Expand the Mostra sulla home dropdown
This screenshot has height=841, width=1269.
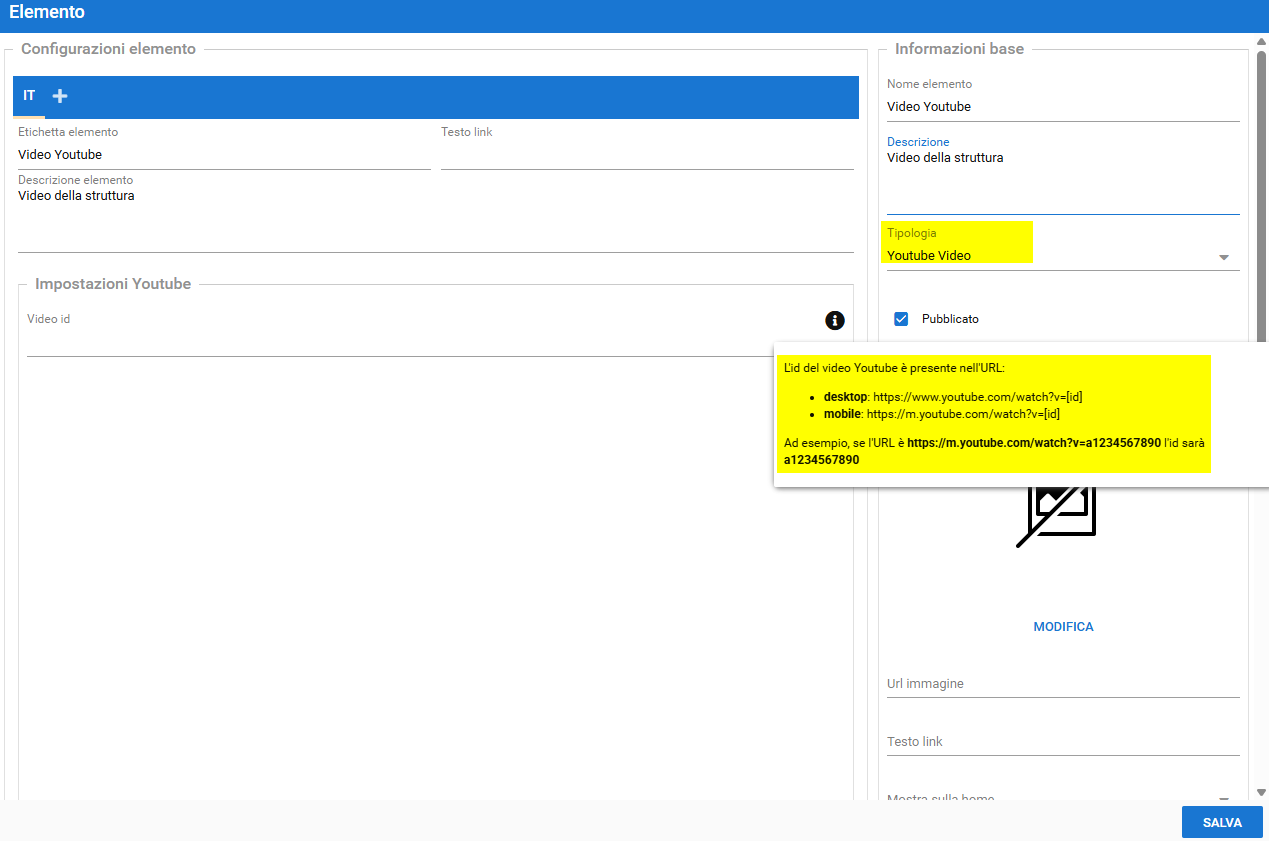[1223, 798]
